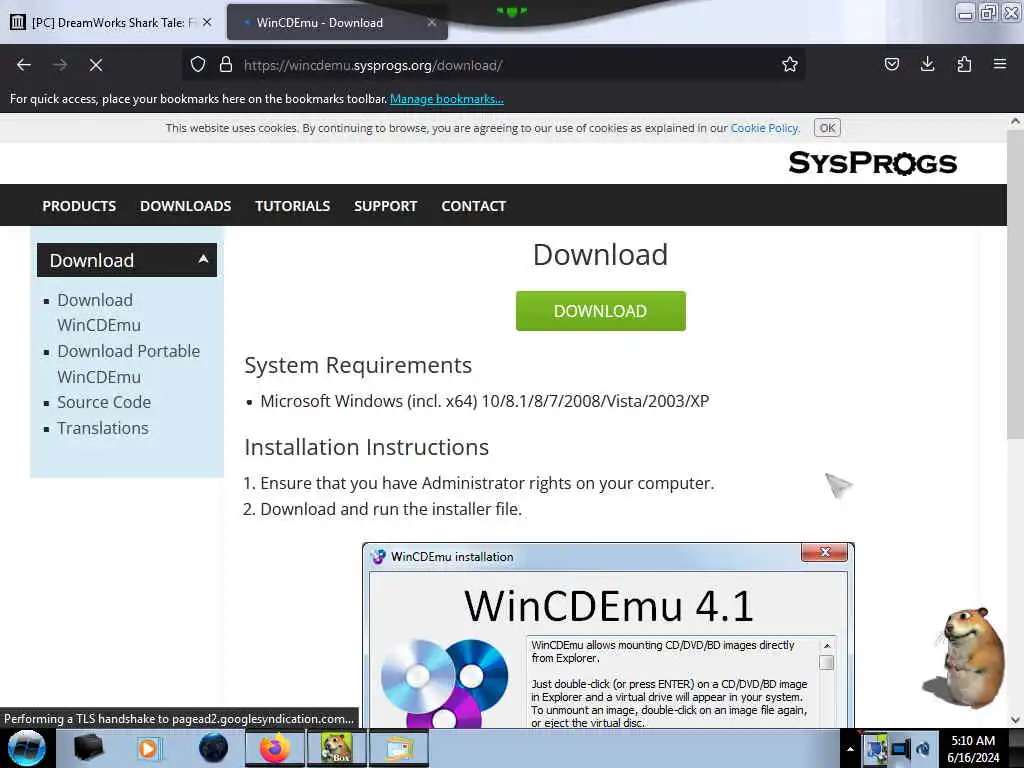This screenshot has width=1024, height=768.
Task: Open the DOWNLOADS navigation menu
Action: [x=185, y=206]
